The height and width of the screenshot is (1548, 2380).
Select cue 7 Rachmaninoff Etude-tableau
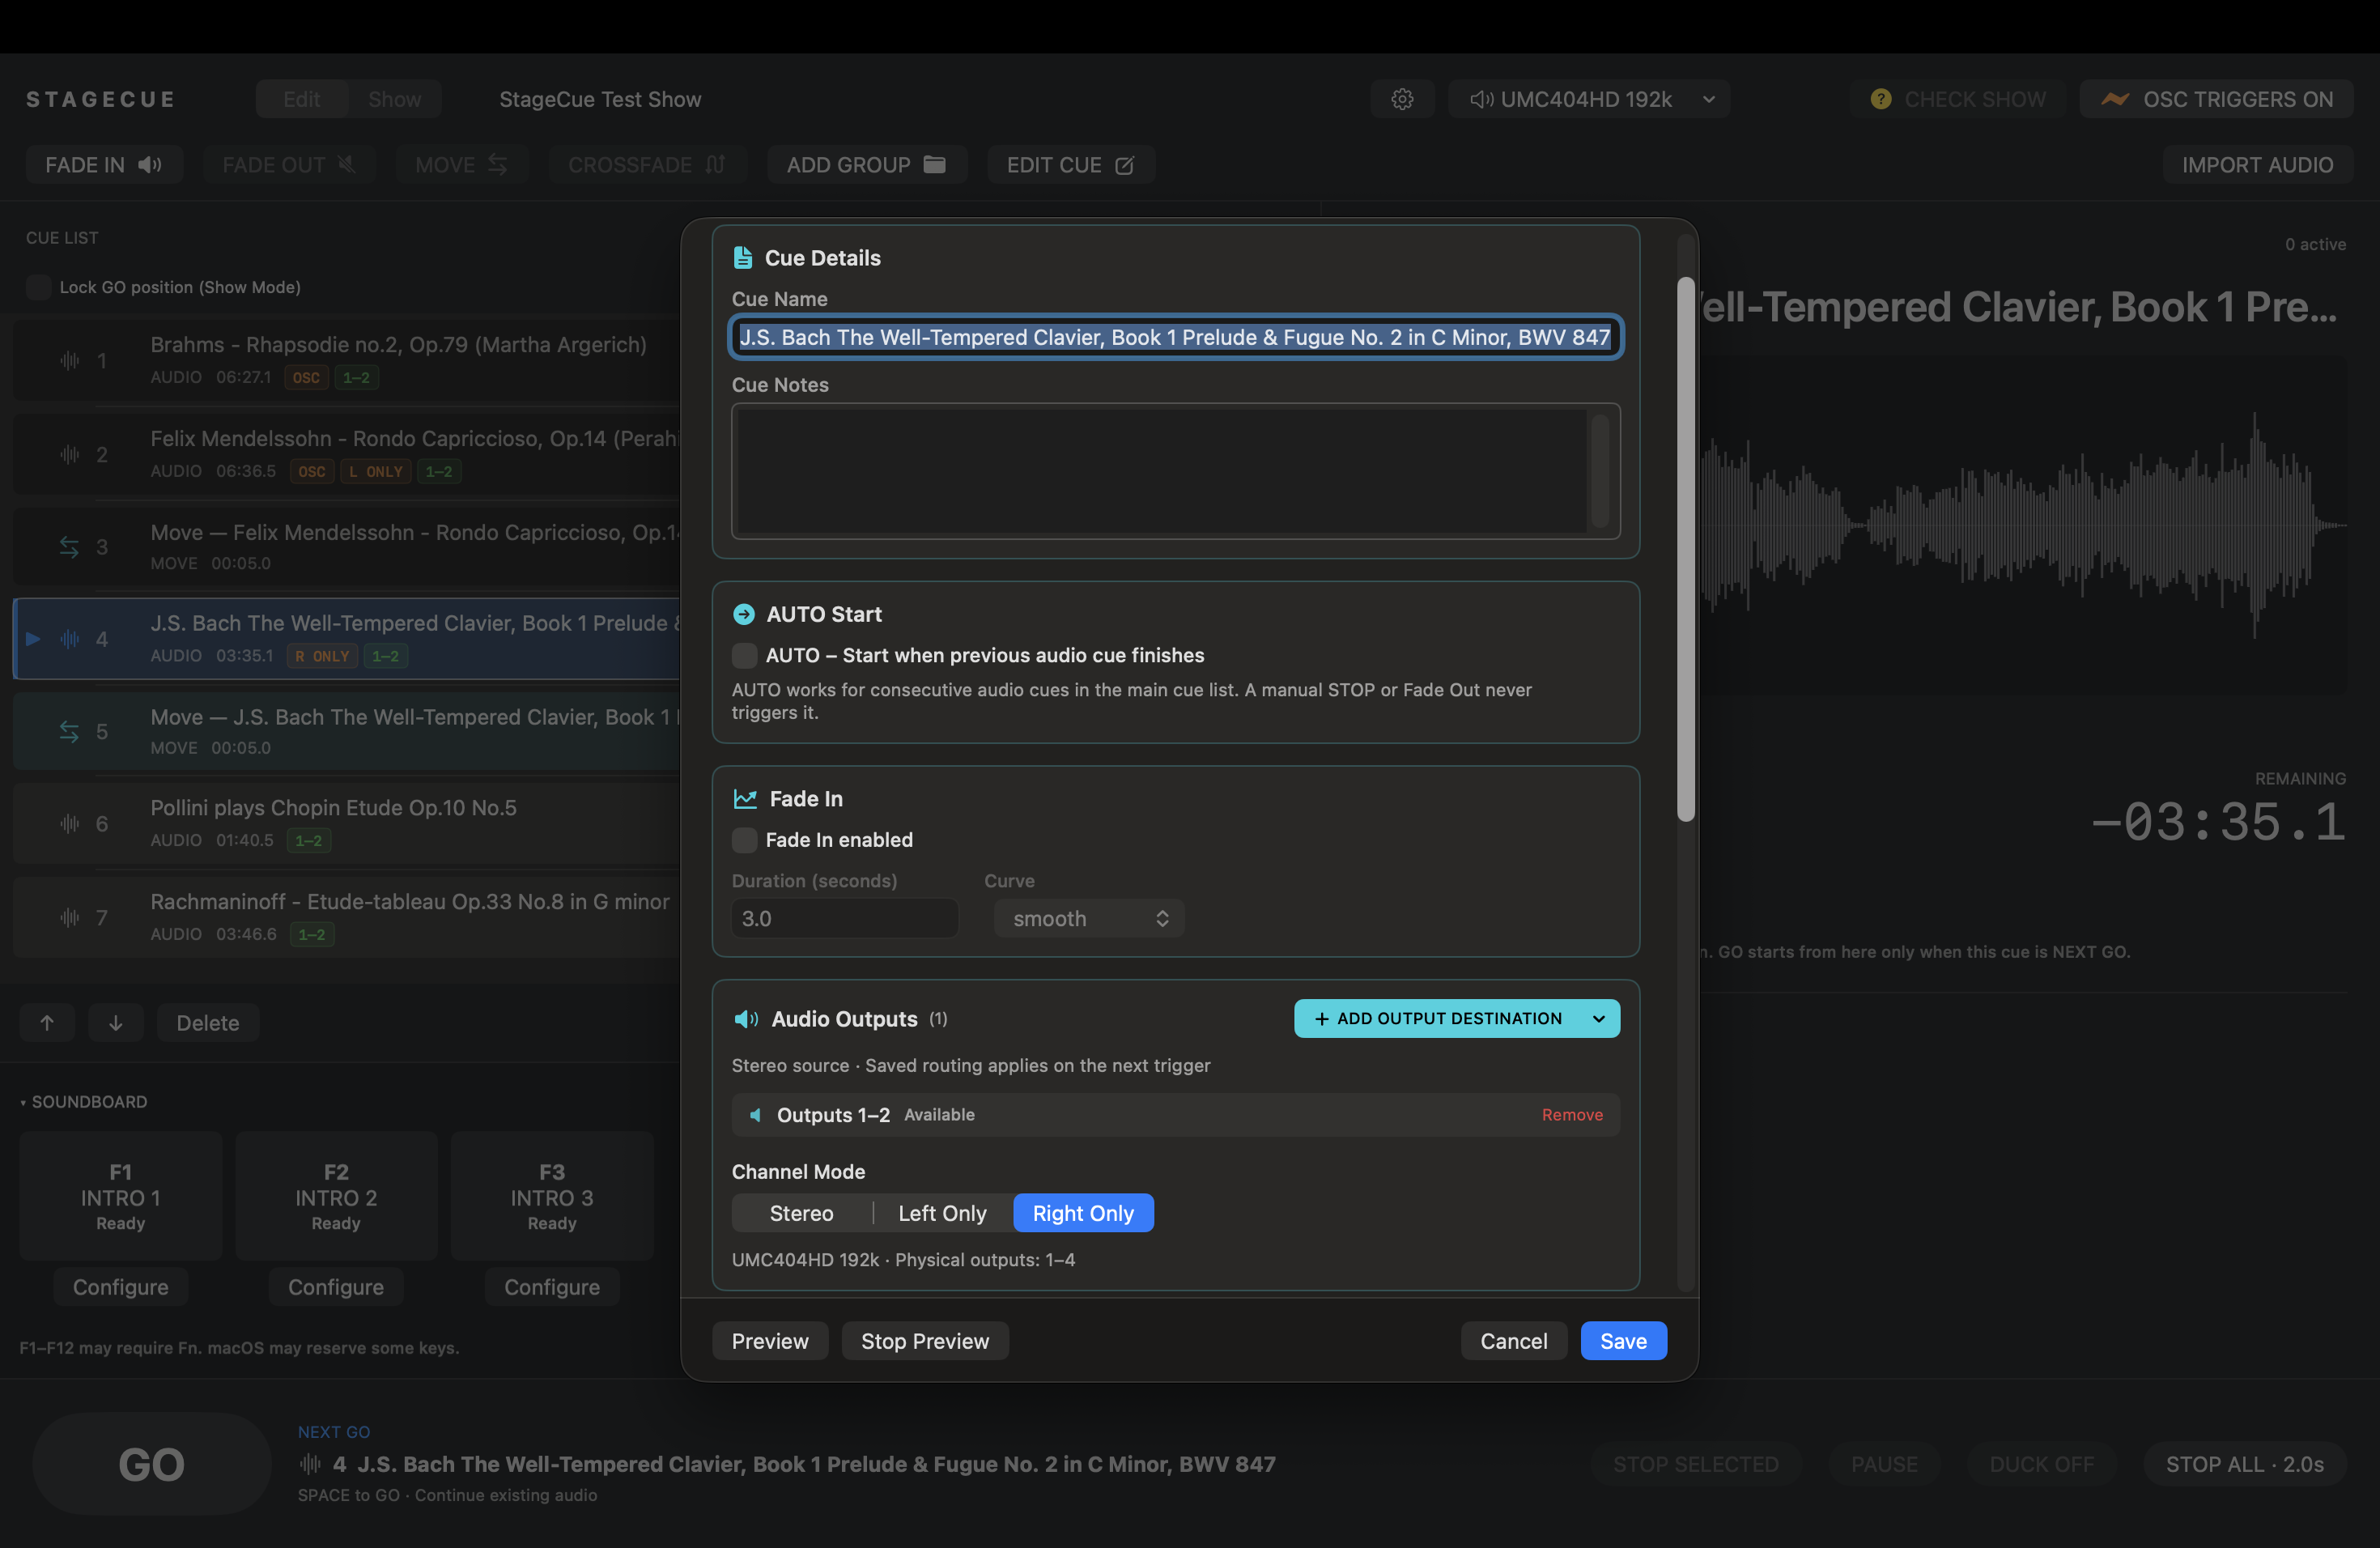(347, 917)
